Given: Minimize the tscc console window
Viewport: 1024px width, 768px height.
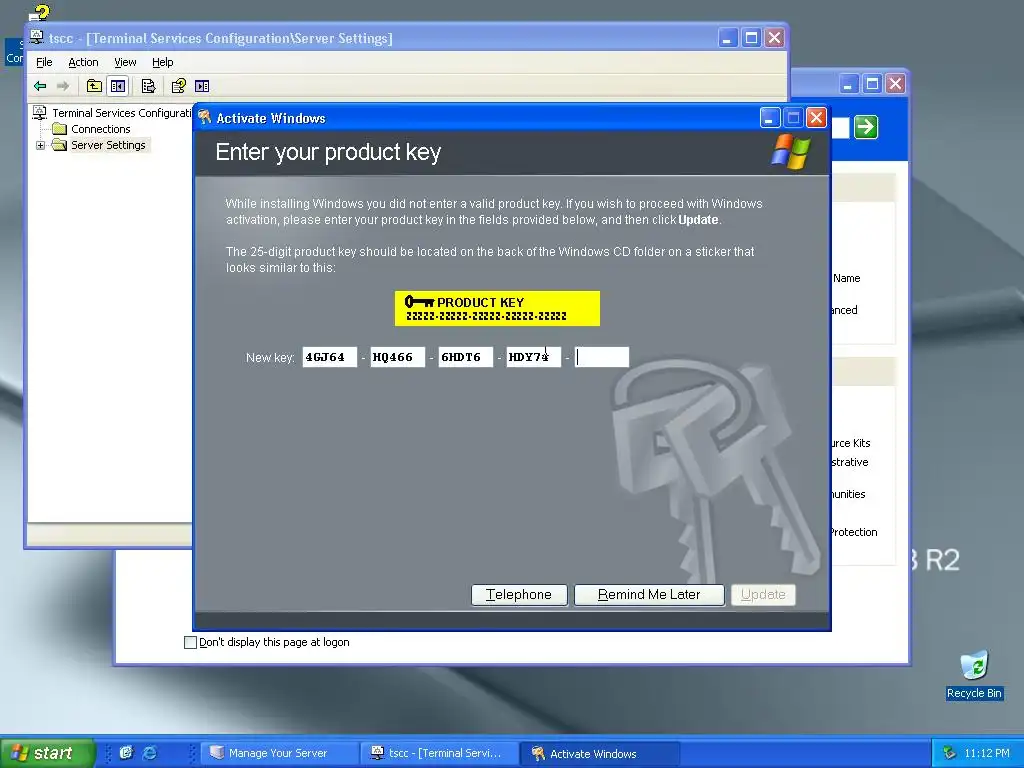Looking at the screenshot, I should (728, 38).
